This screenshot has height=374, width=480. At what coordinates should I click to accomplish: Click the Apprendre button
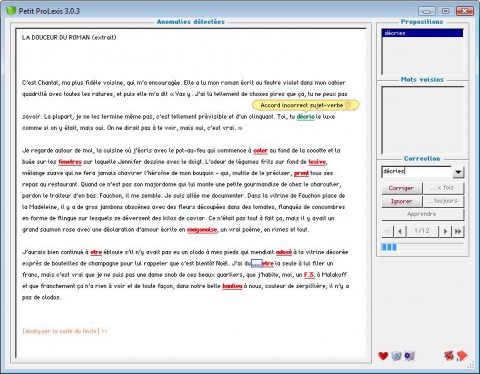[x=422, y=214]
